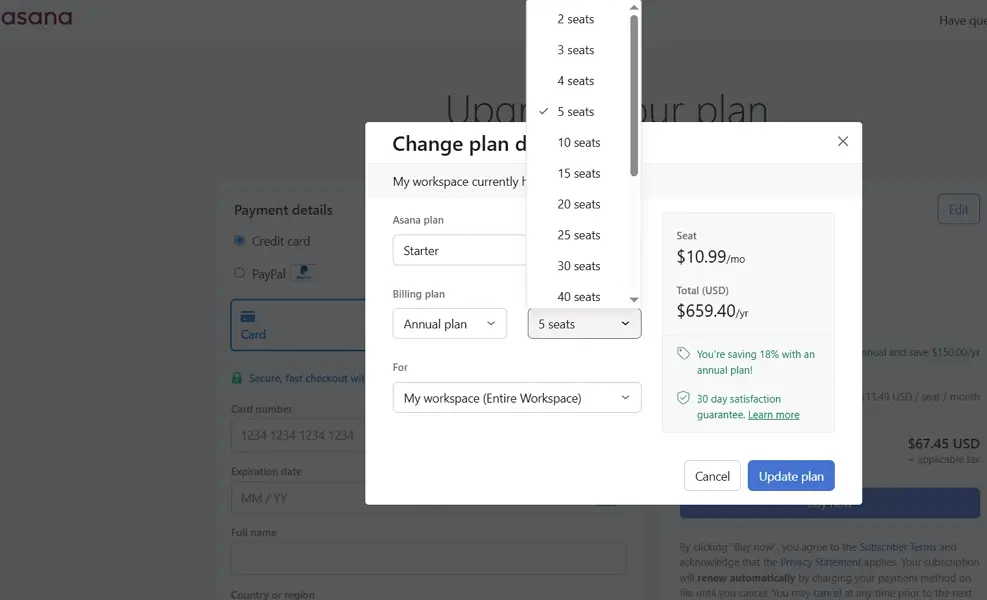Image resolution: width=987 pixels, height=600 pixels.
Task: Select 2 seats option
Action: pos(576,19)
